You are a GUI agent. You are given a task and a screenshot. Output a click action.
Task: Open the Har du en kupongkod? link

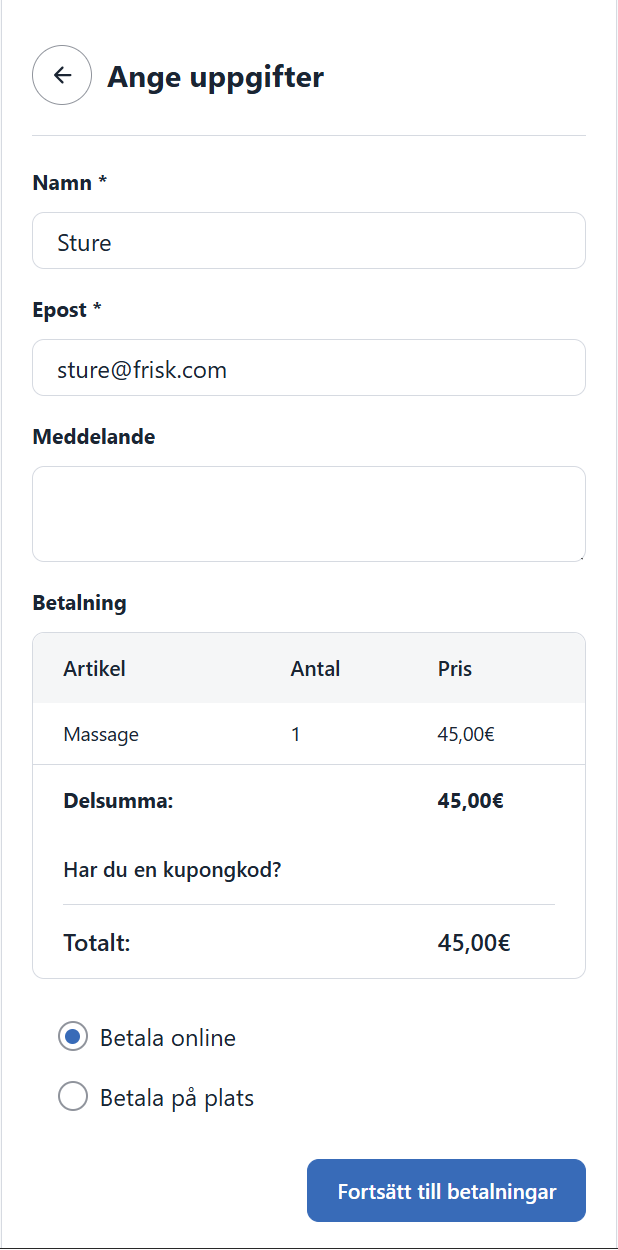click(x=172, y=870)
